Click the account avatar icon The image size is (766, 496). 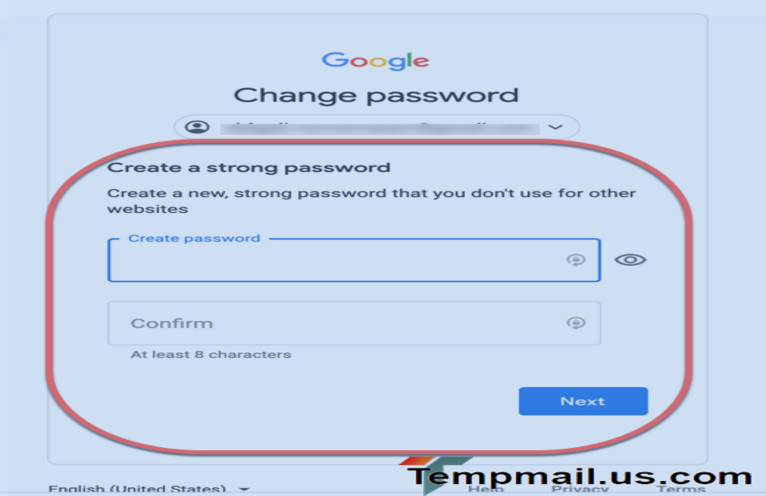[x=197, y=127]
